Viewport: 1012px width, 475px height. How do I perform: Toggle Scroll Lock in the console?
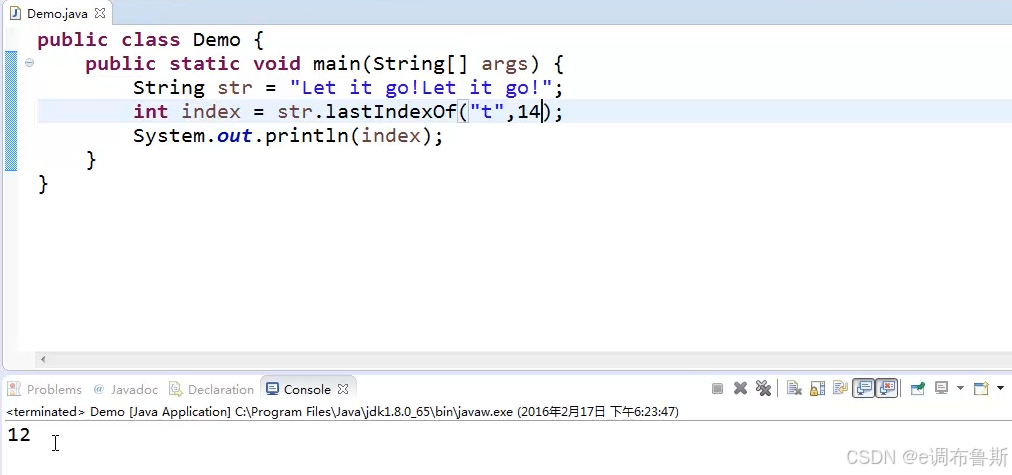[817, 389]
